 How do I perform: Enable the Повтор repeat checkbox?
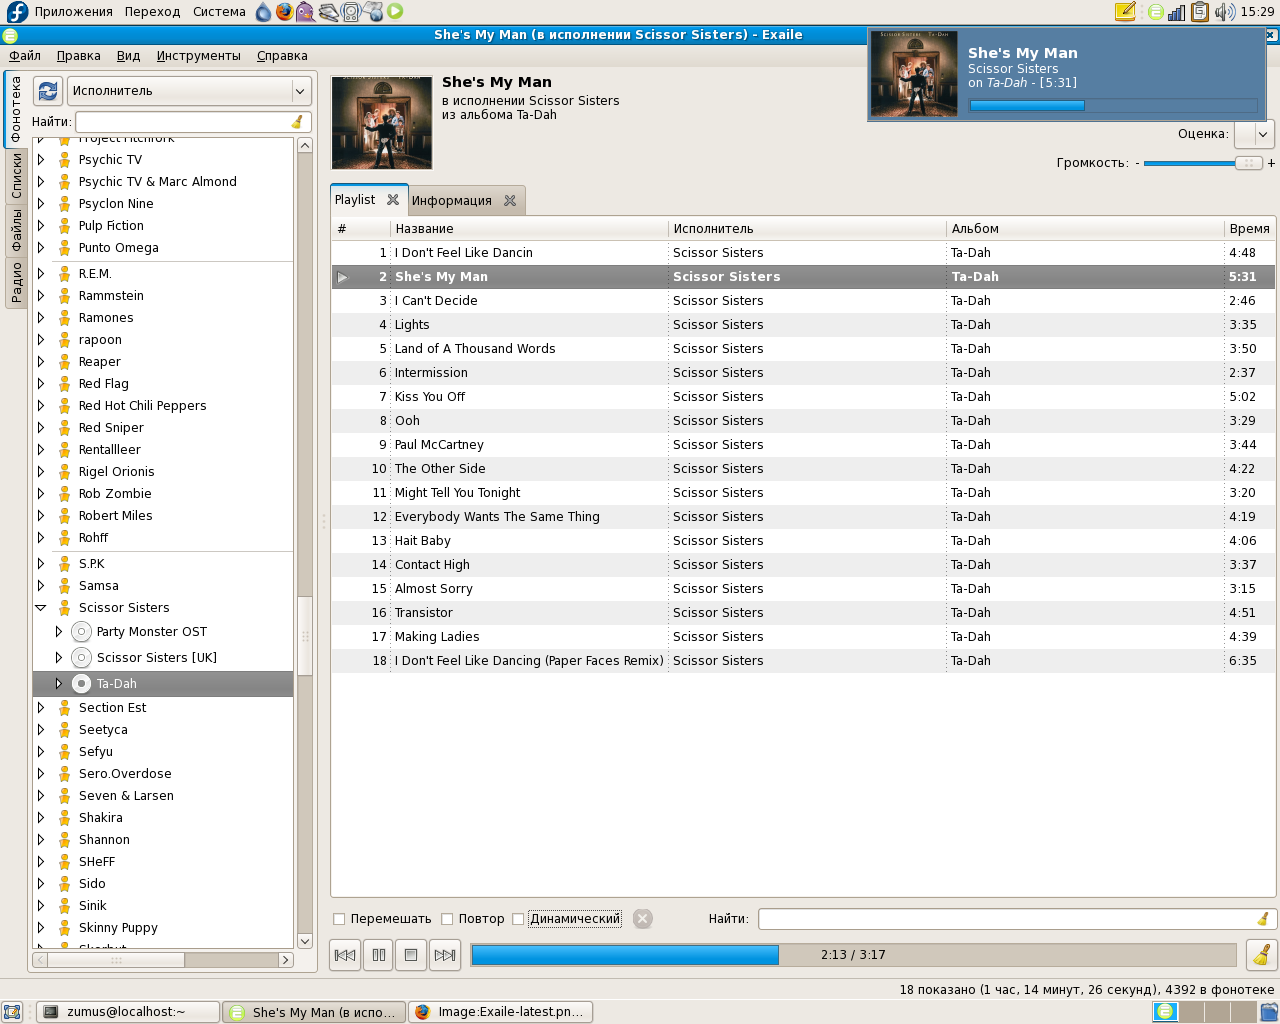[x=447, y=919]
